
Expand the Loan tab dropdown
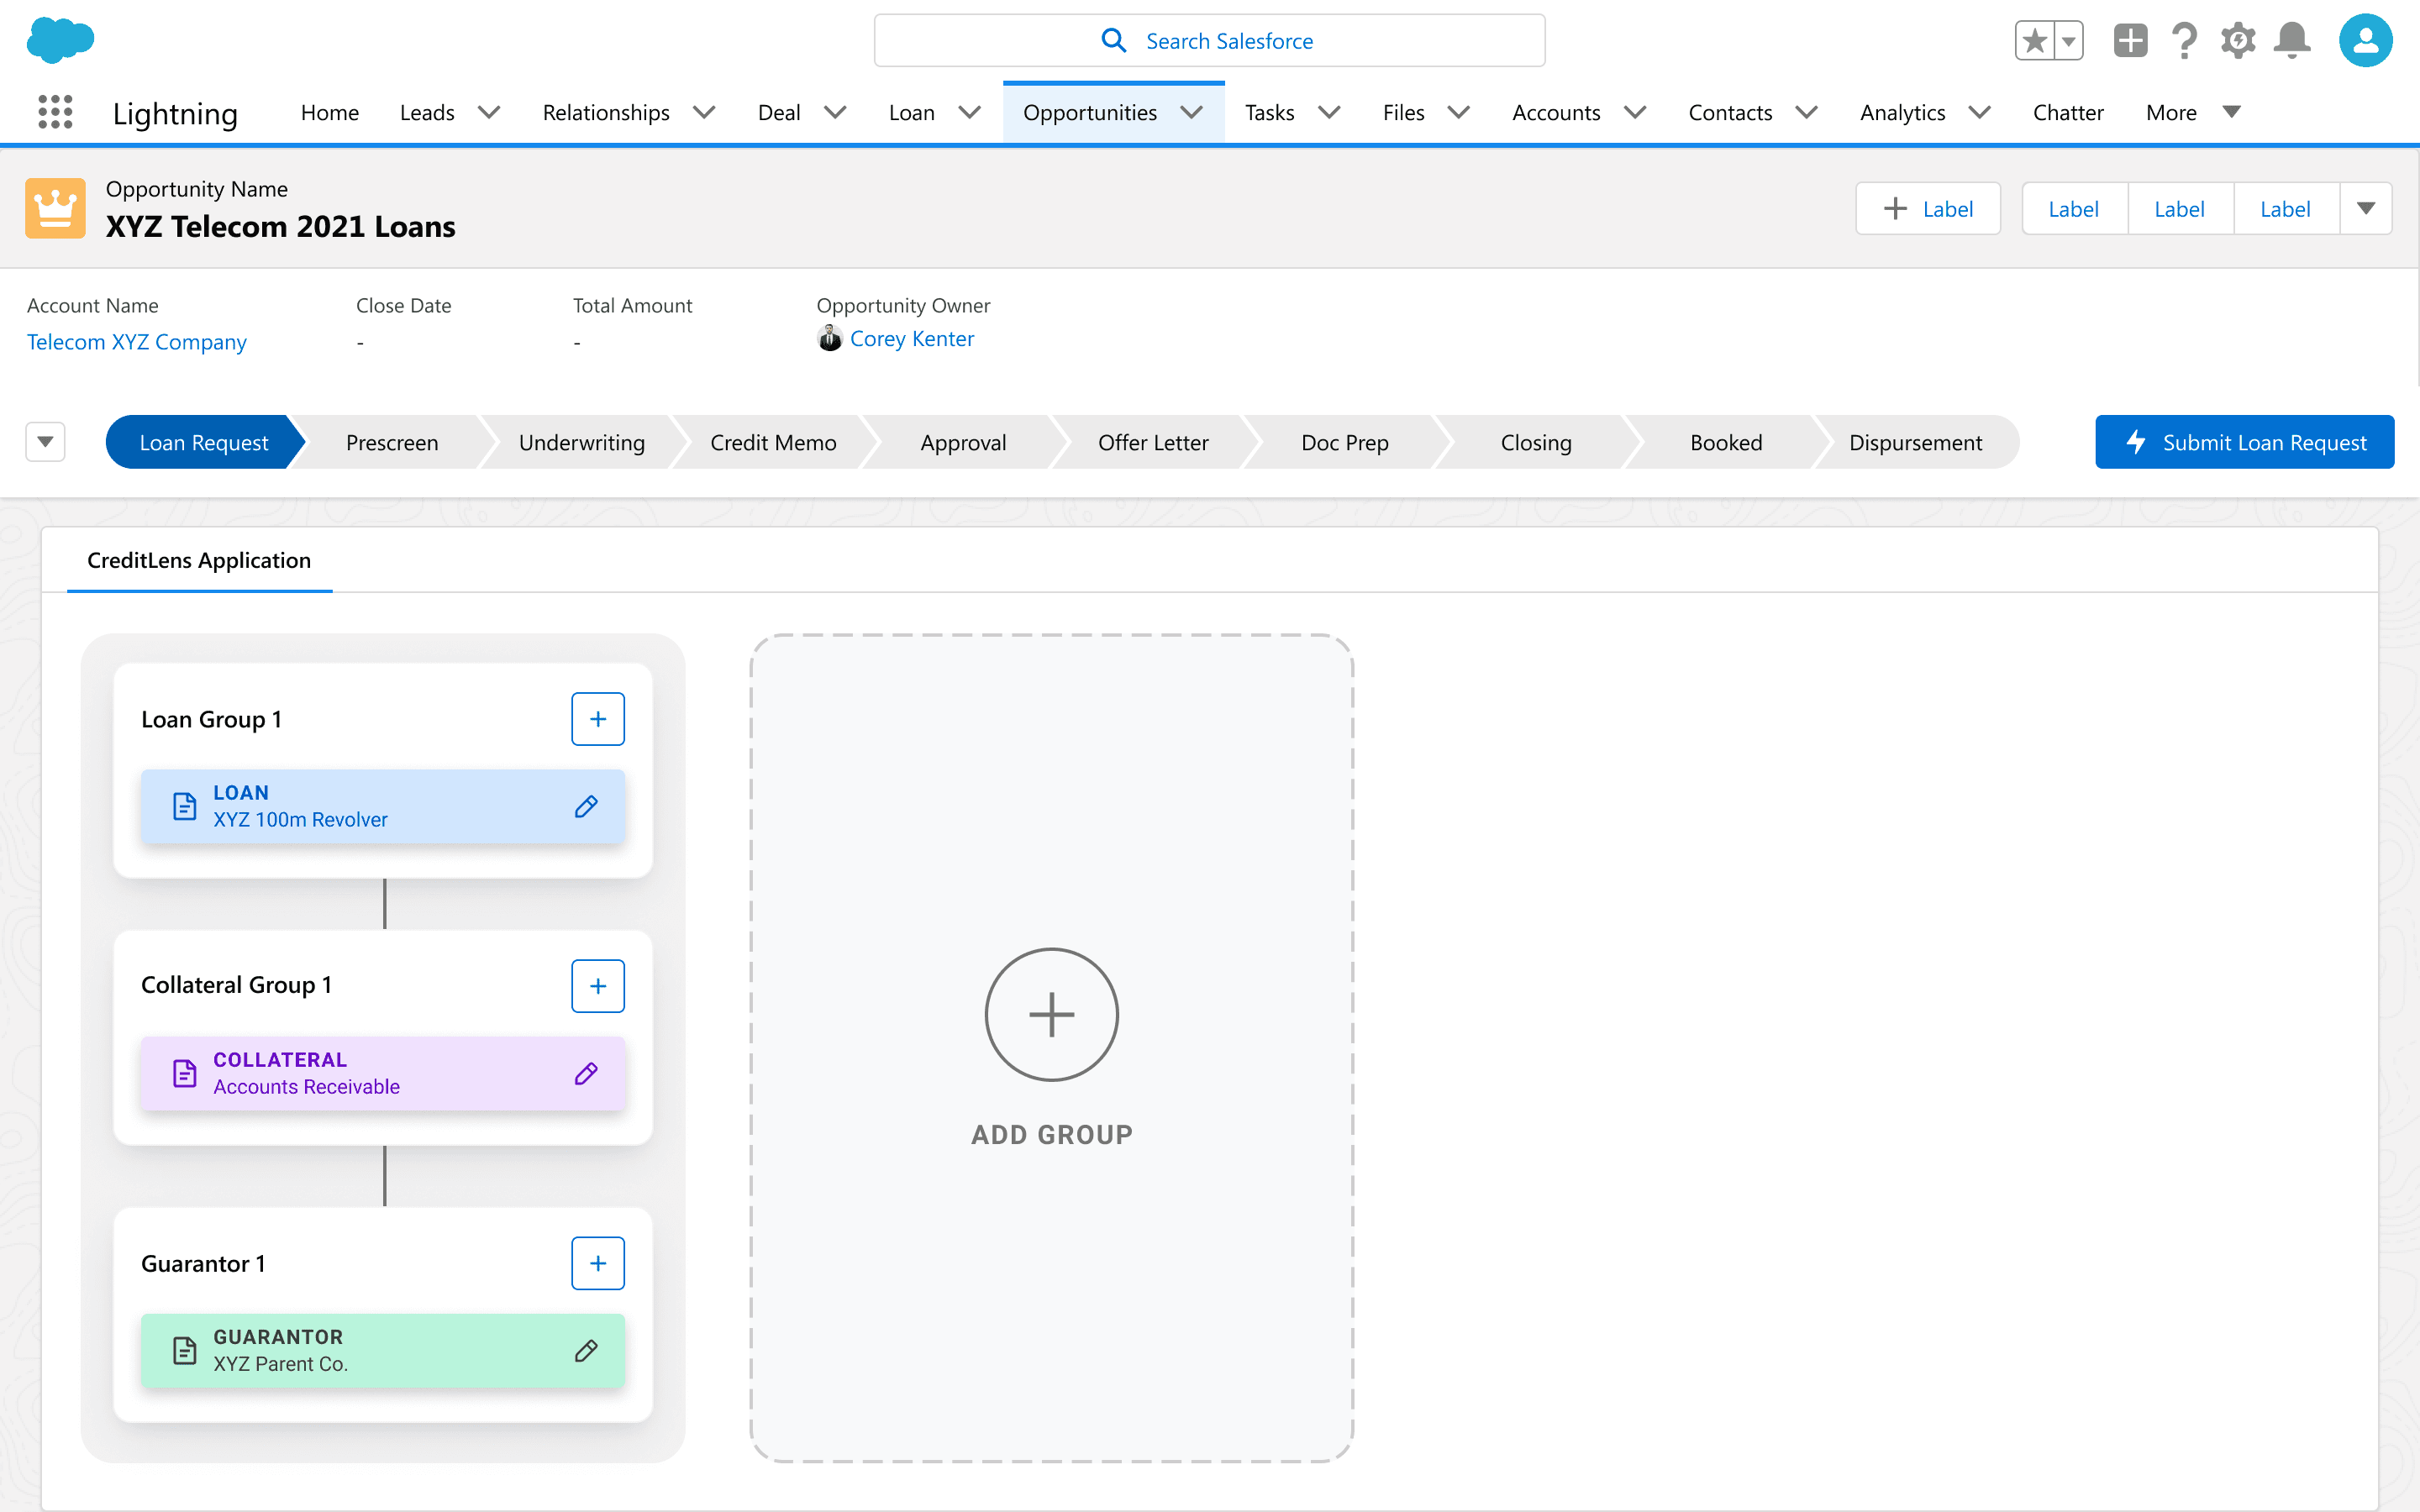969,112
